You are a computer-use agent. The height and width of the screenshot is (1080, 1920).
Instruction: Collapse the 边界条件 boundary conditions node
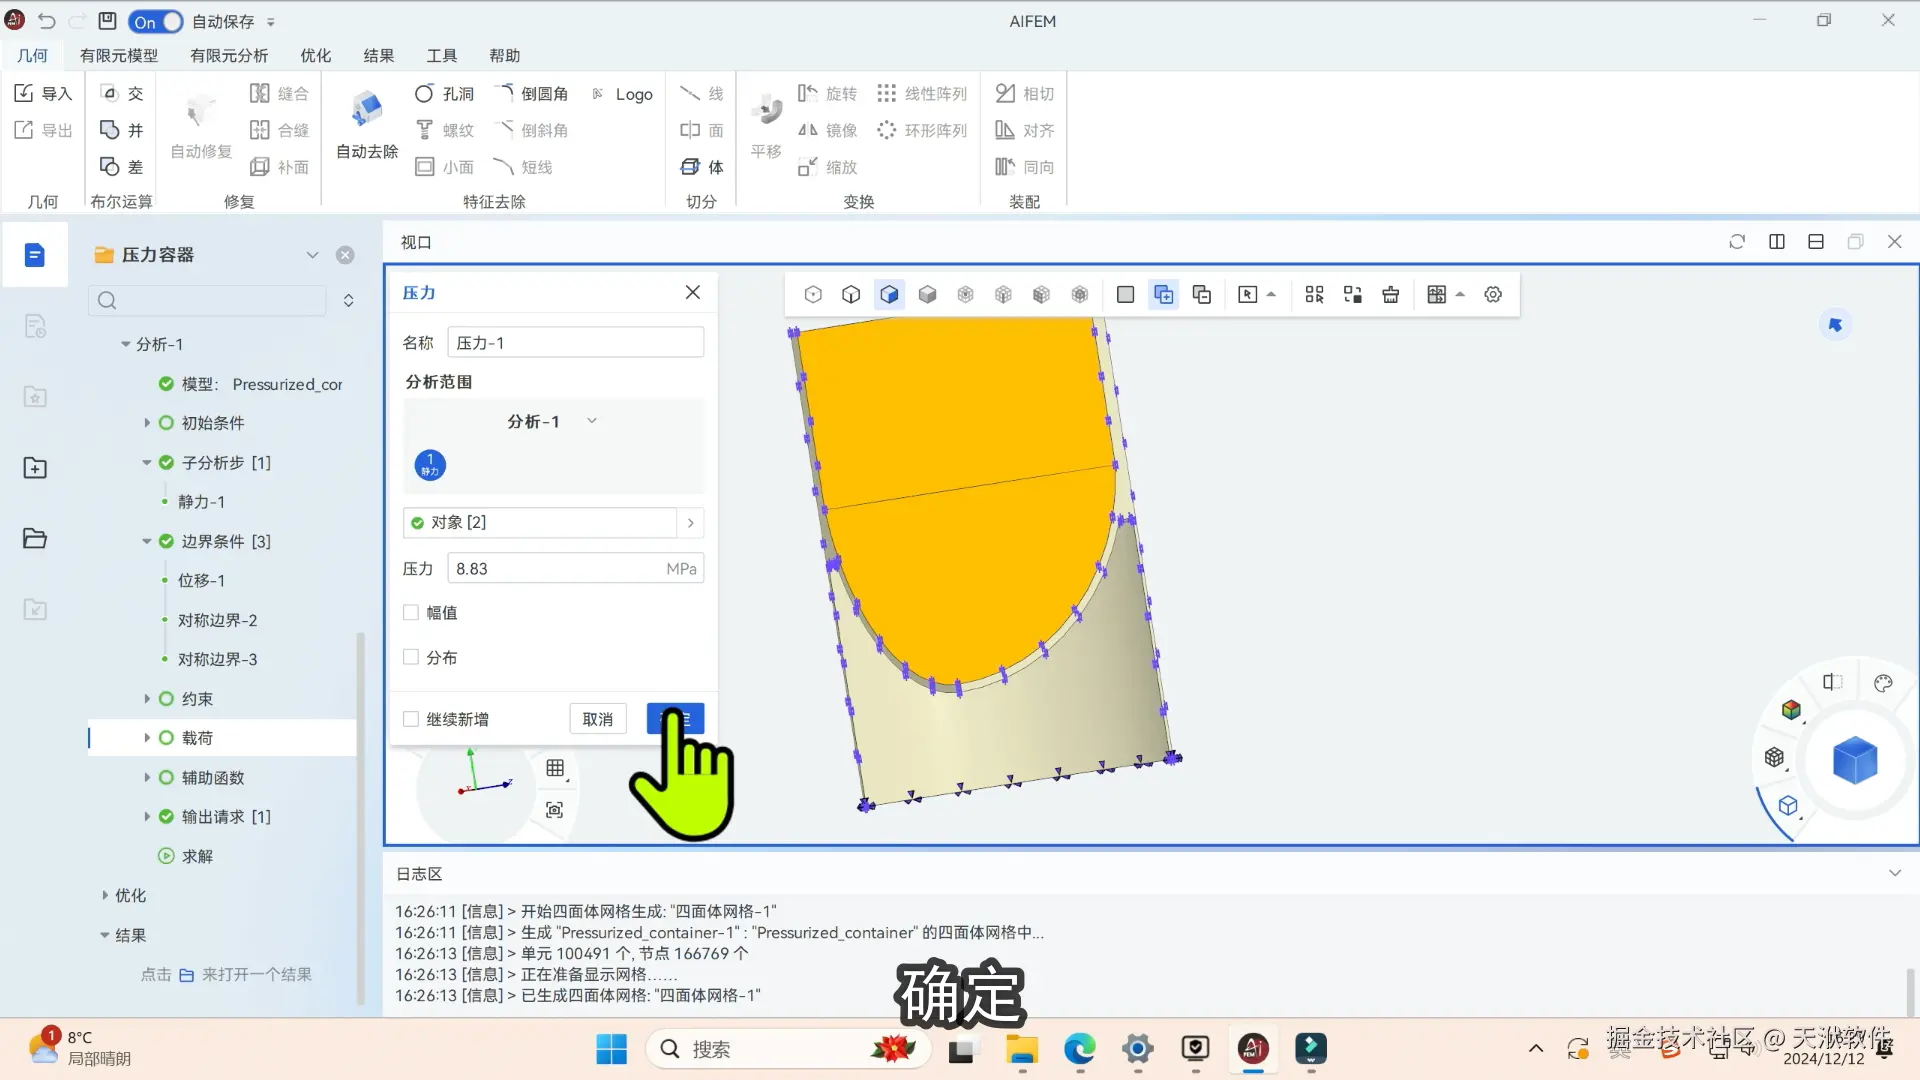146,541
